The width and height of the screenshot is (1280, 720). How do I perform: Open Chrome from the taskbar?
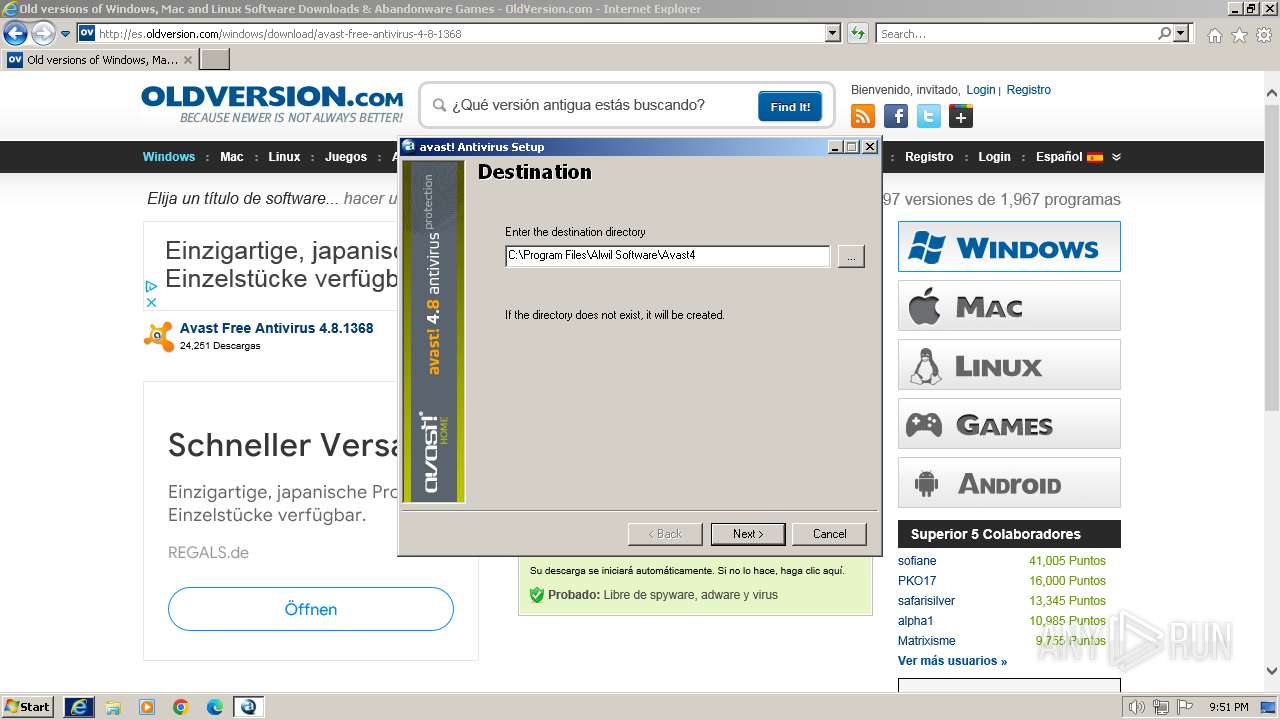coord(181,707)
